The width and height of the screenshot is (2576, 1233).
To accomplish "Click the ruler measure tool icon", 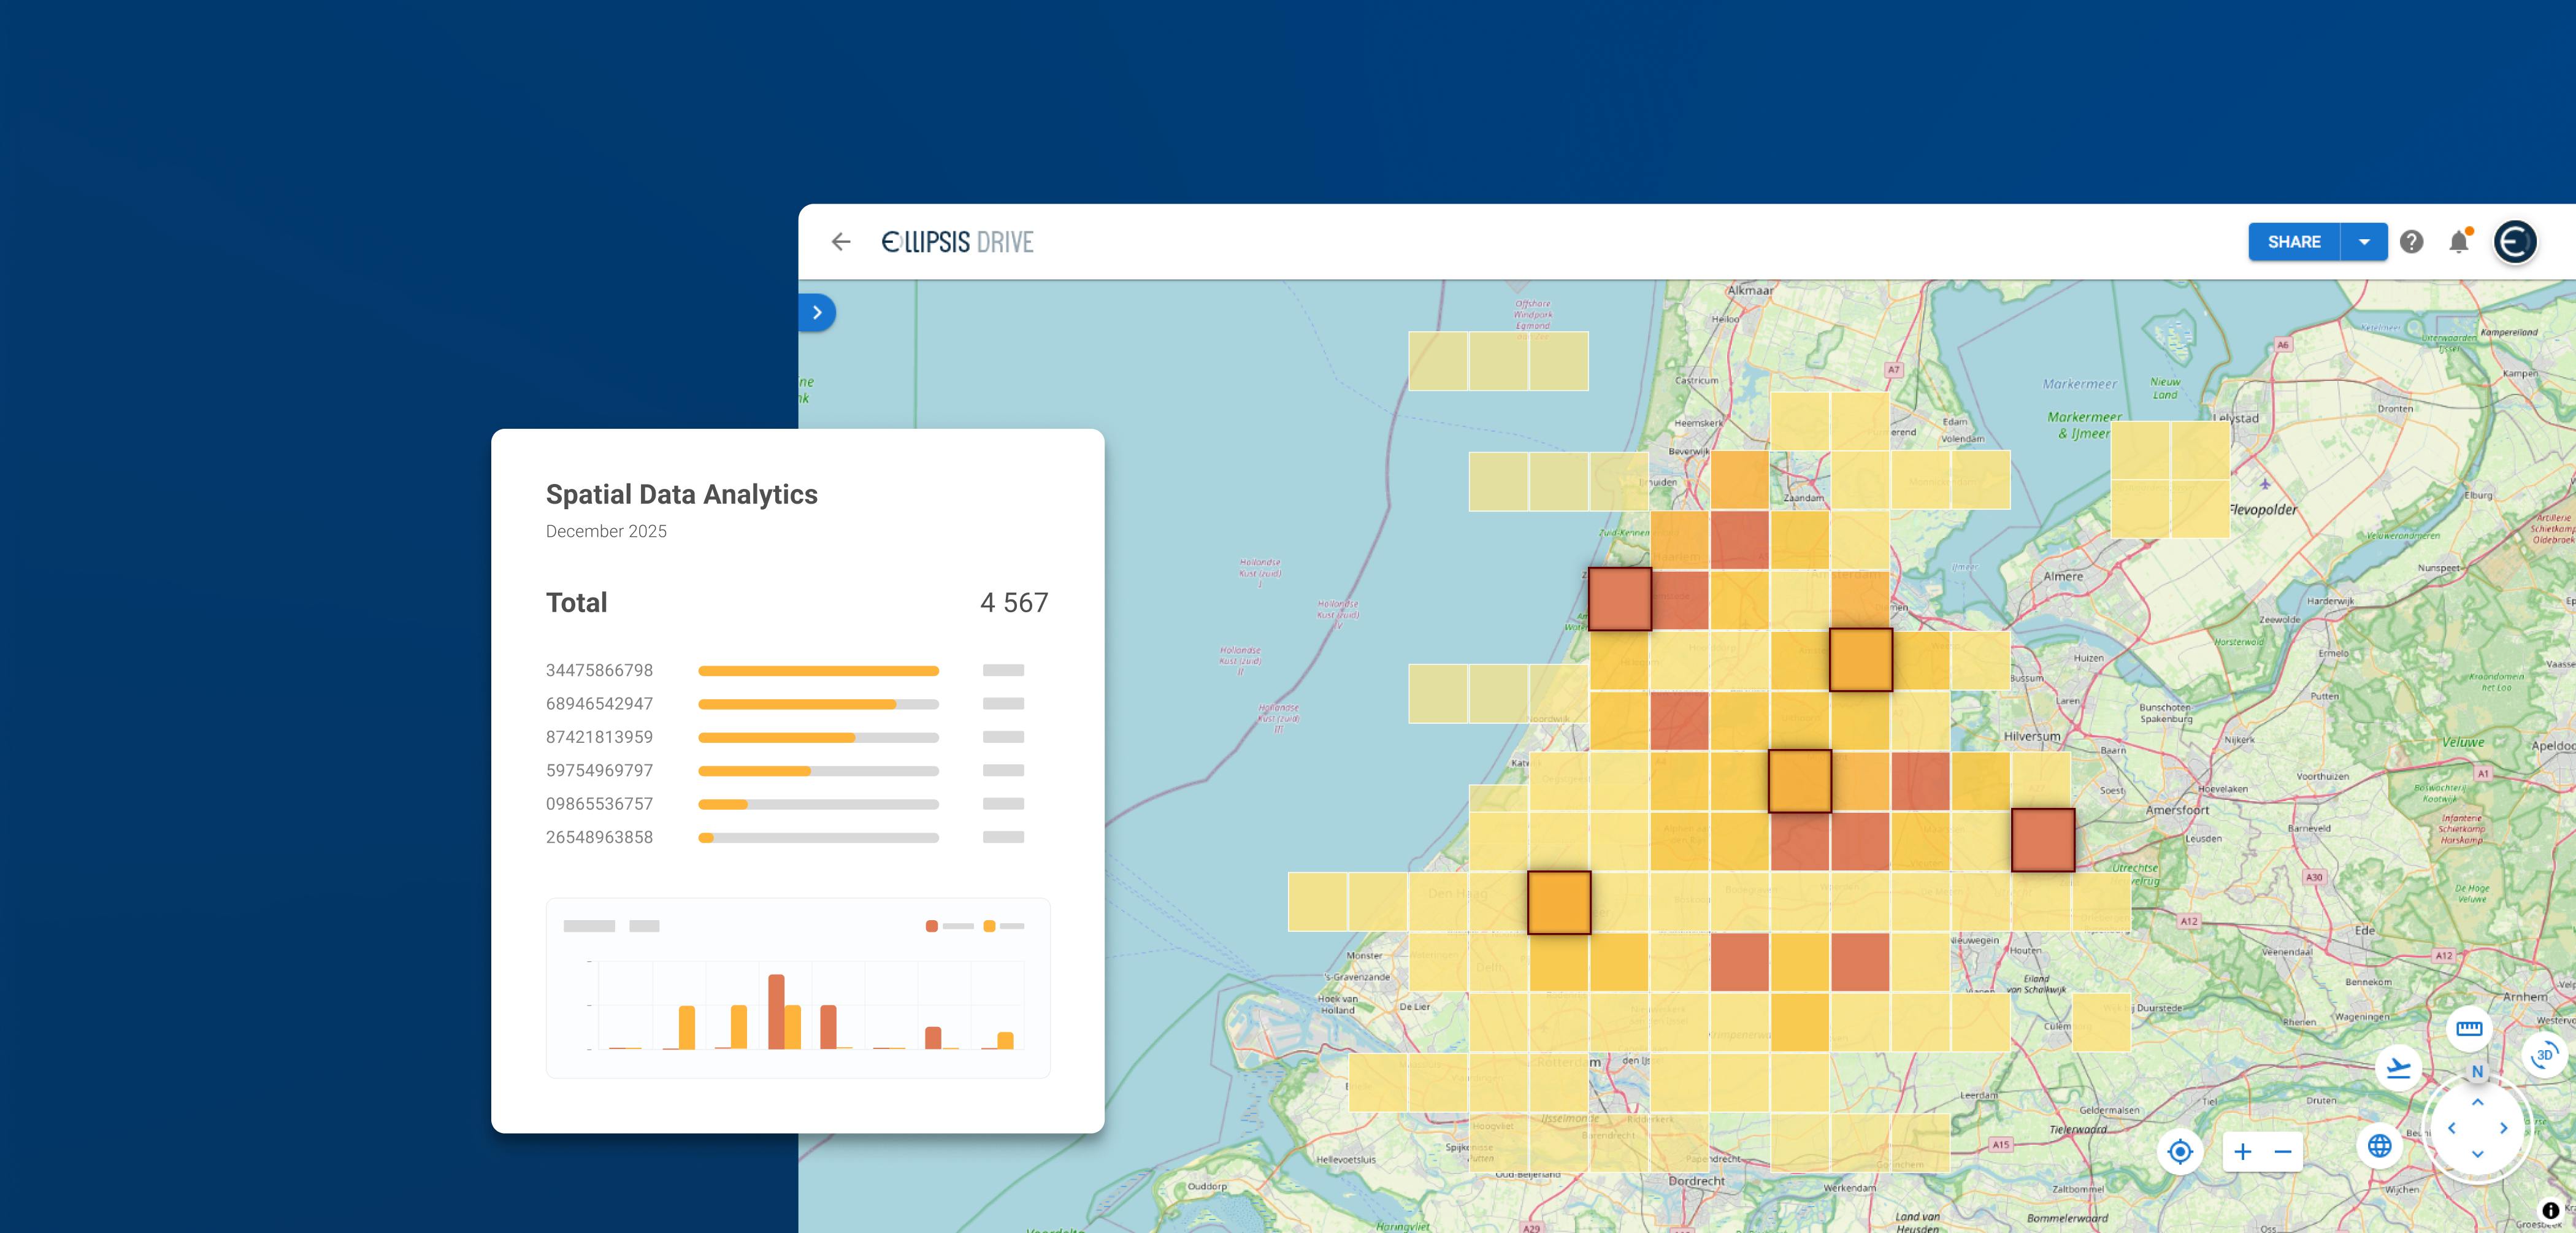I will (2469, 1028).
